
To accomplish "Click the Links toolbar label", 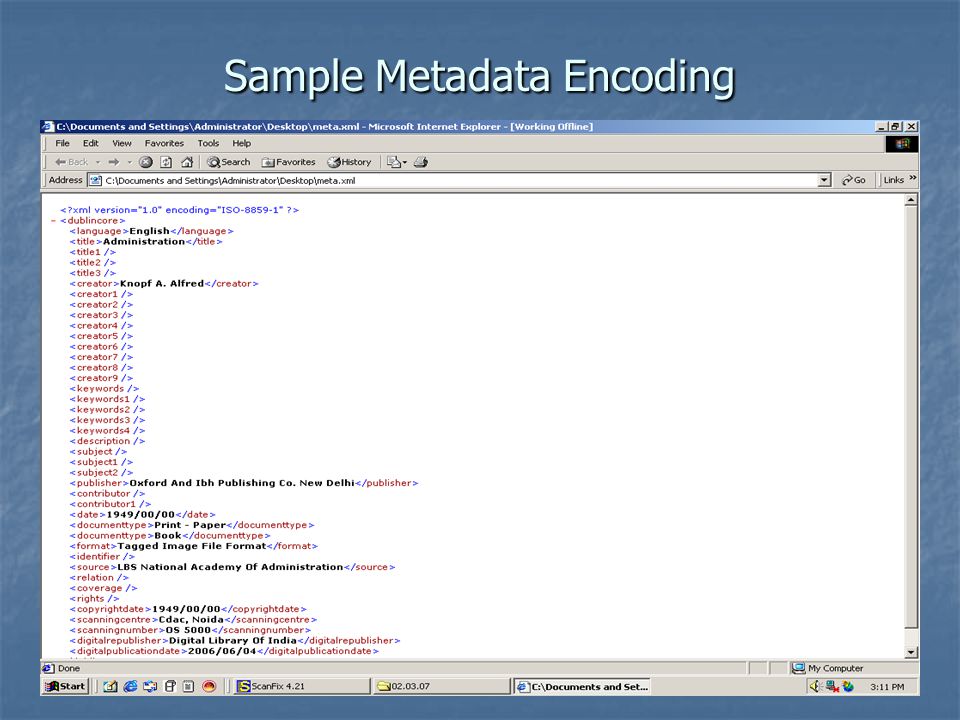I will pos(893,180).
